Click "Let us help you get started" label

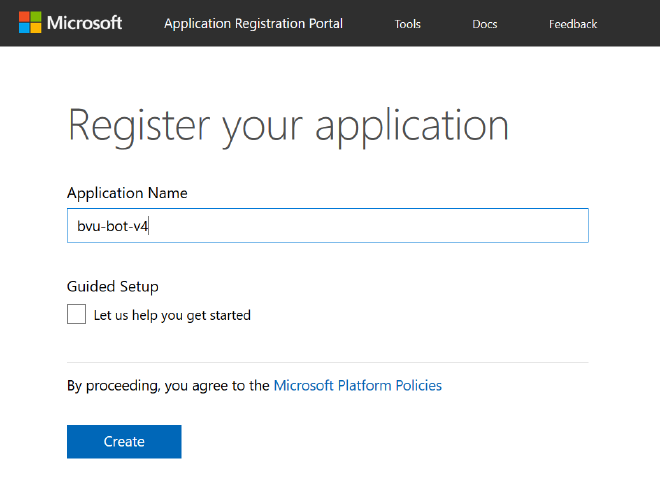pyautogui.click(x=172, y=315)
